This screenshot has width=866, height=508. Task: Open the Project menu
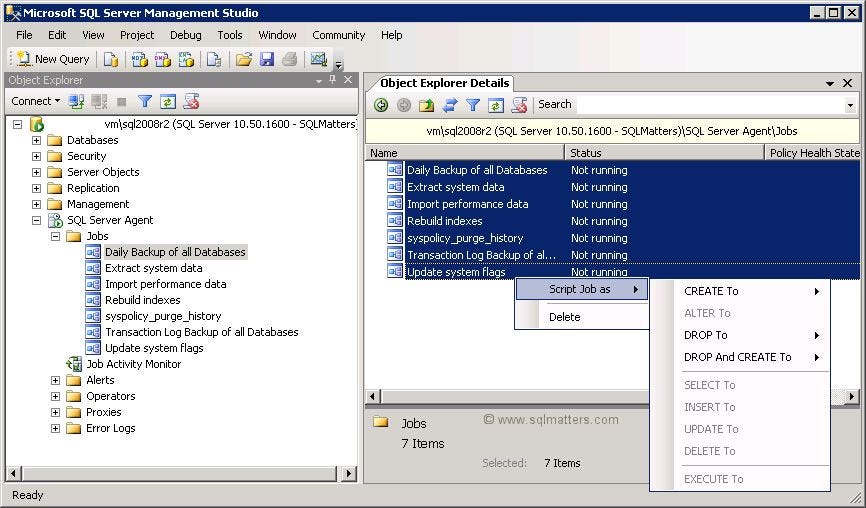pos(137,35)
